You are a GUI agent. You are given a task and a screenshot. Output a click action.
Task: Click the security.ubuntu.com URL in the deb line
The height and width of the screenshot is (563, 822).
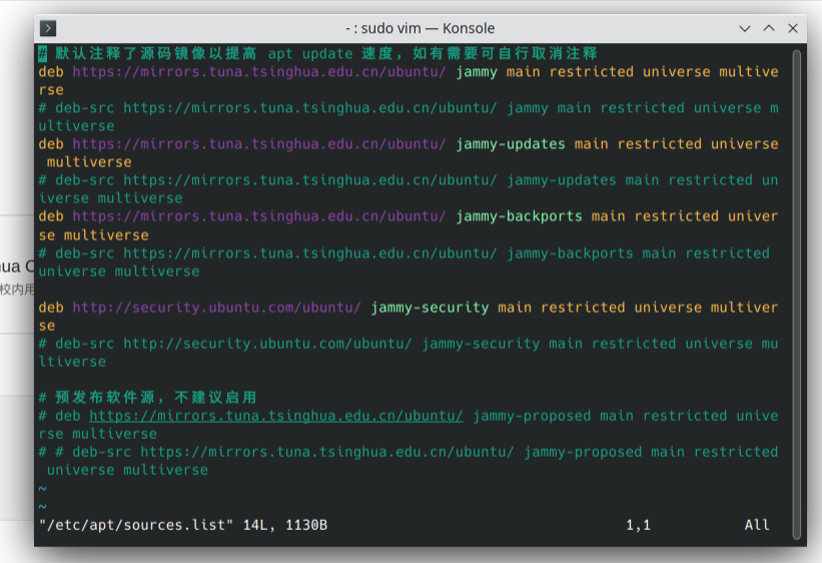click(217, 307)
